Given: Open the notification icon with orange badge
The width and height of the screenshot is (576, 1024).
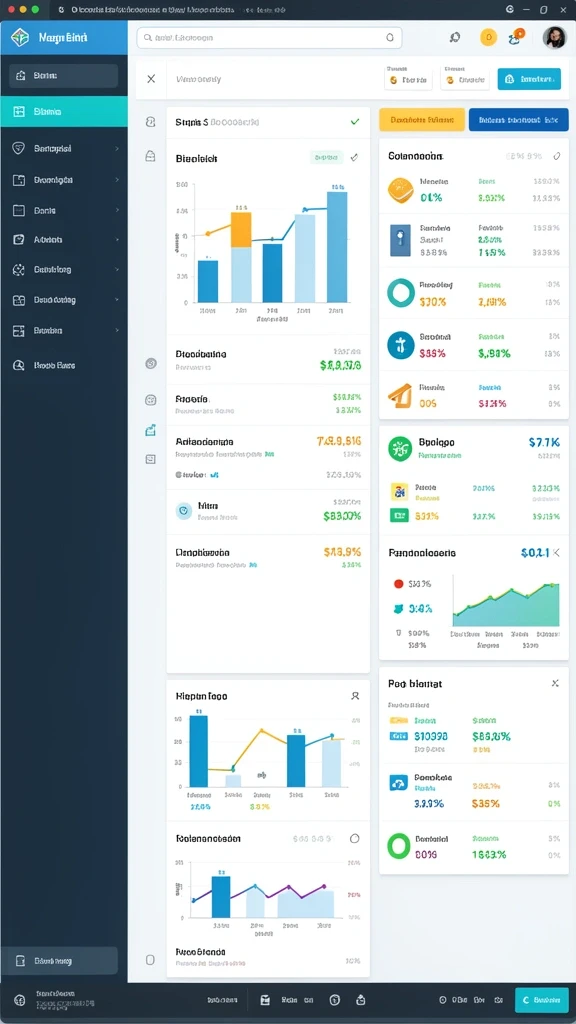Looking at the screenshot, I should point(515,37).
